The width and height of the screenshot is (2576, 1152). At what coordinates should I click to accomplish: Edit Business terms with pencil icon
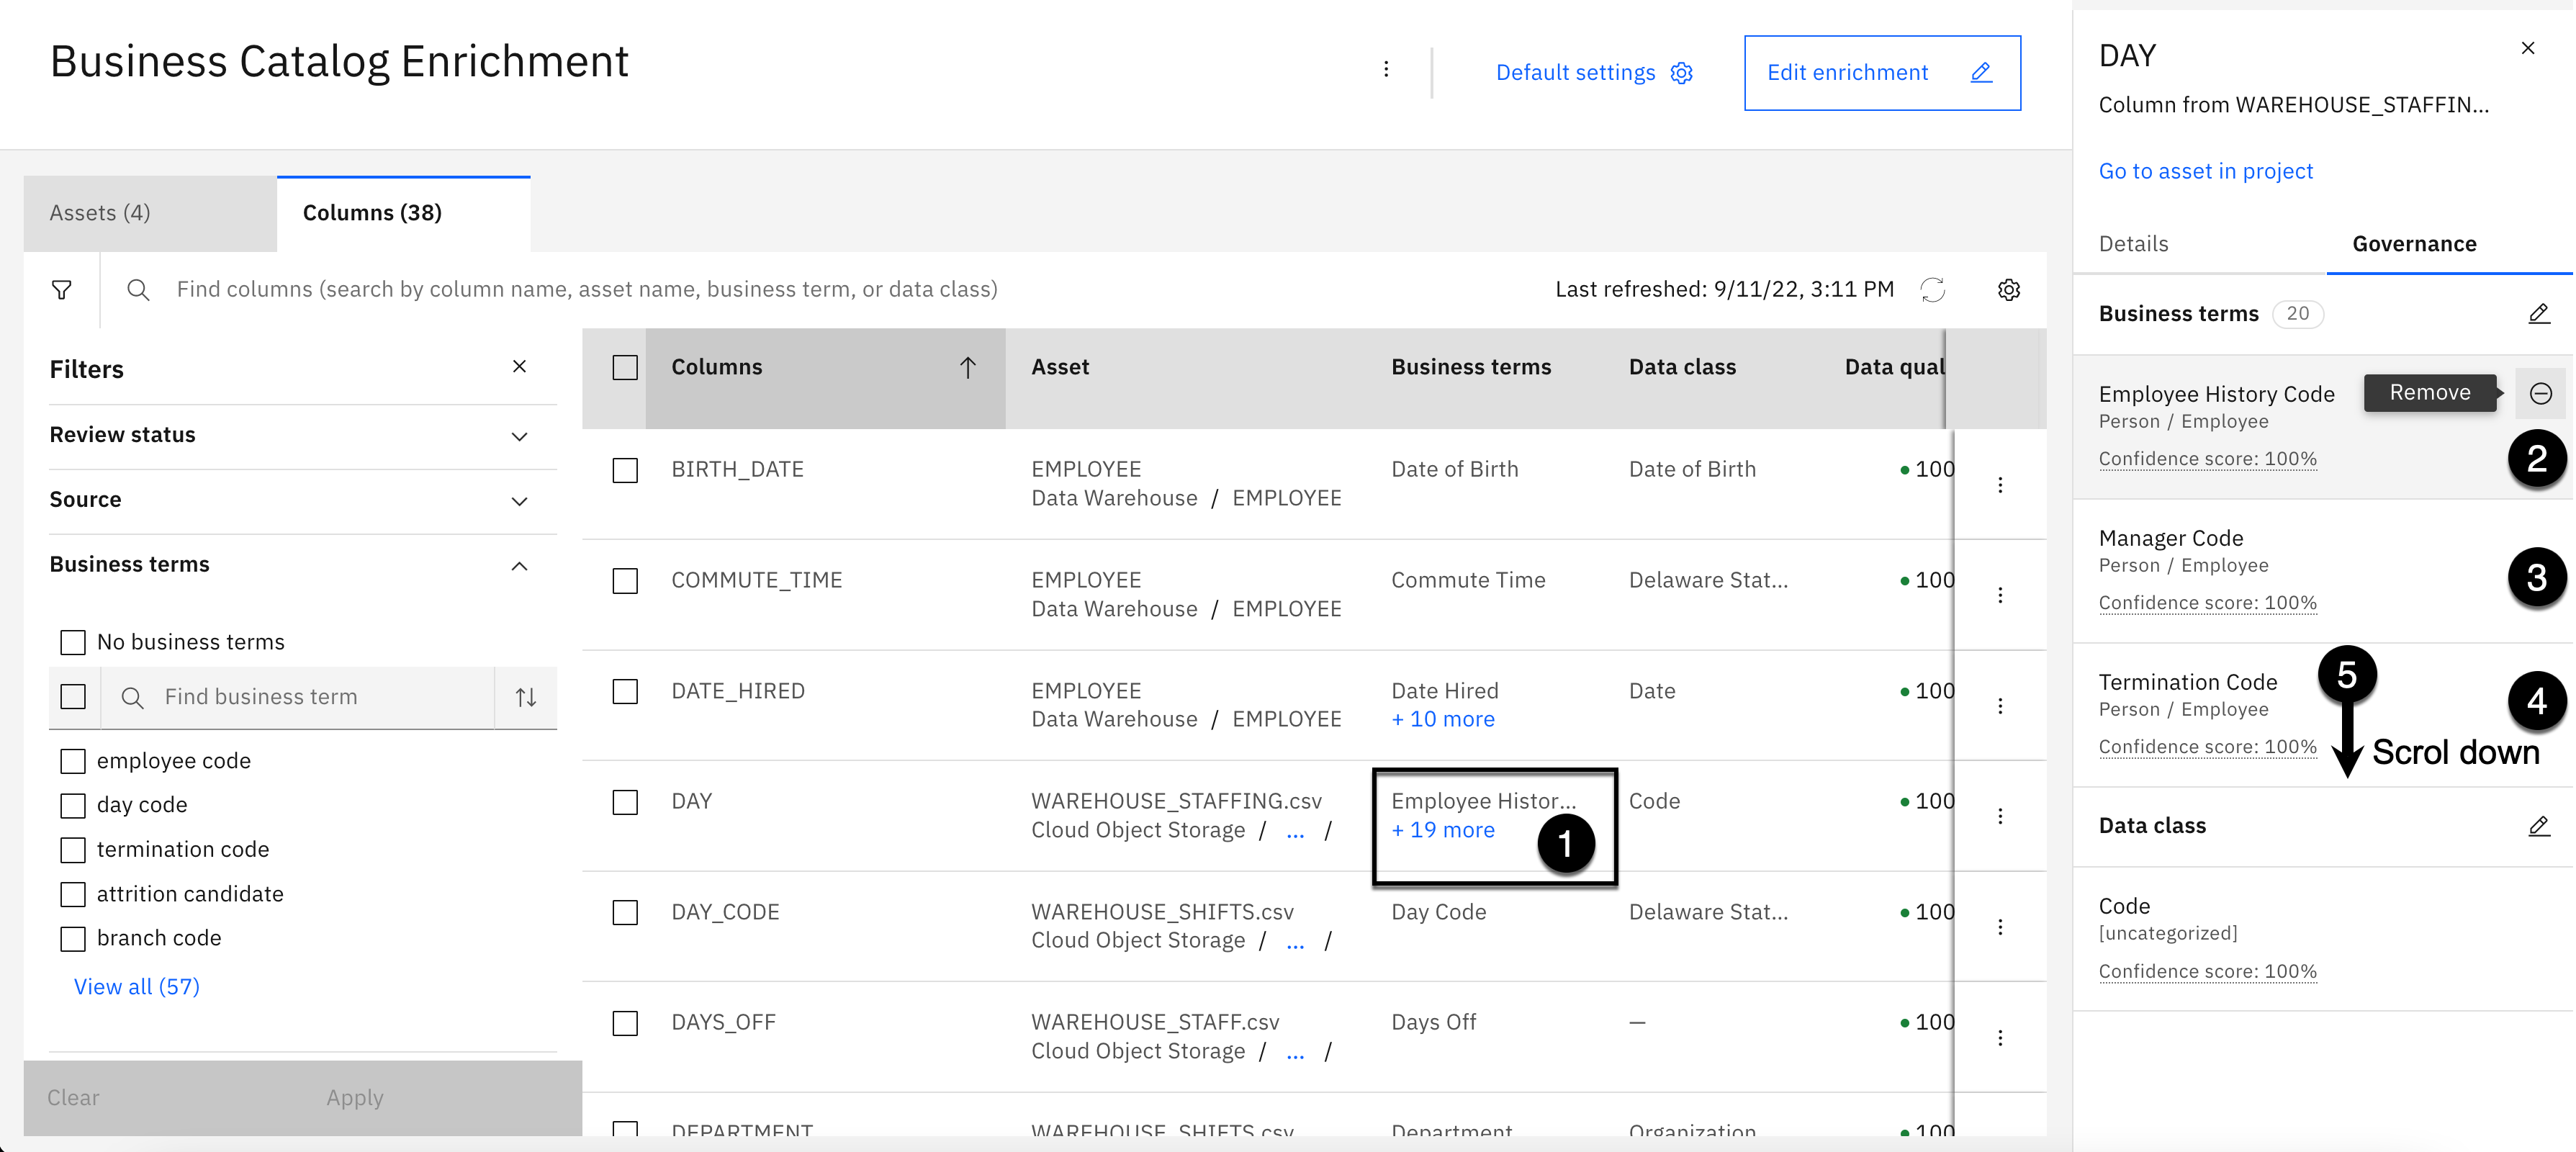(2538, 314)
